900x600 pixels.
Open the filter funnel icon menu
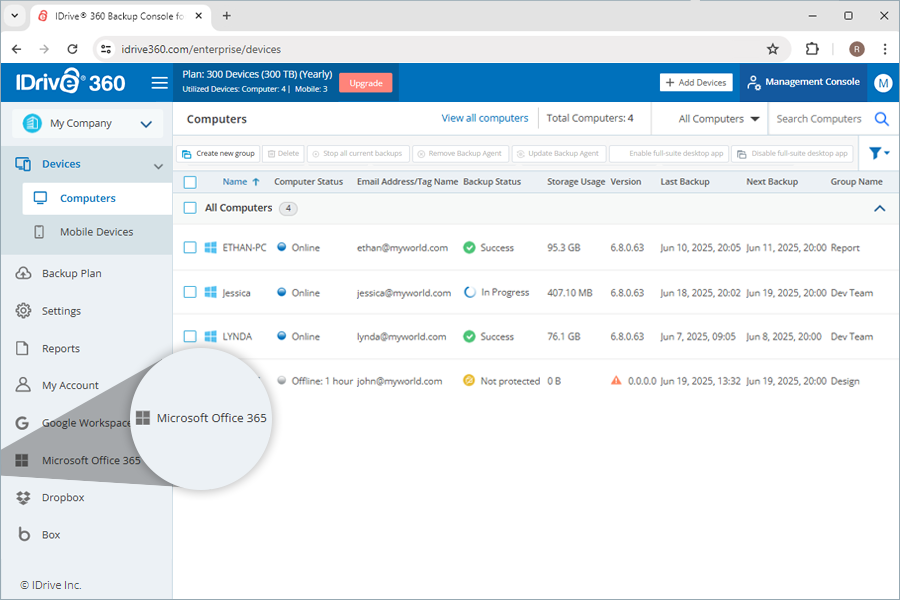(x=878, y=153)
